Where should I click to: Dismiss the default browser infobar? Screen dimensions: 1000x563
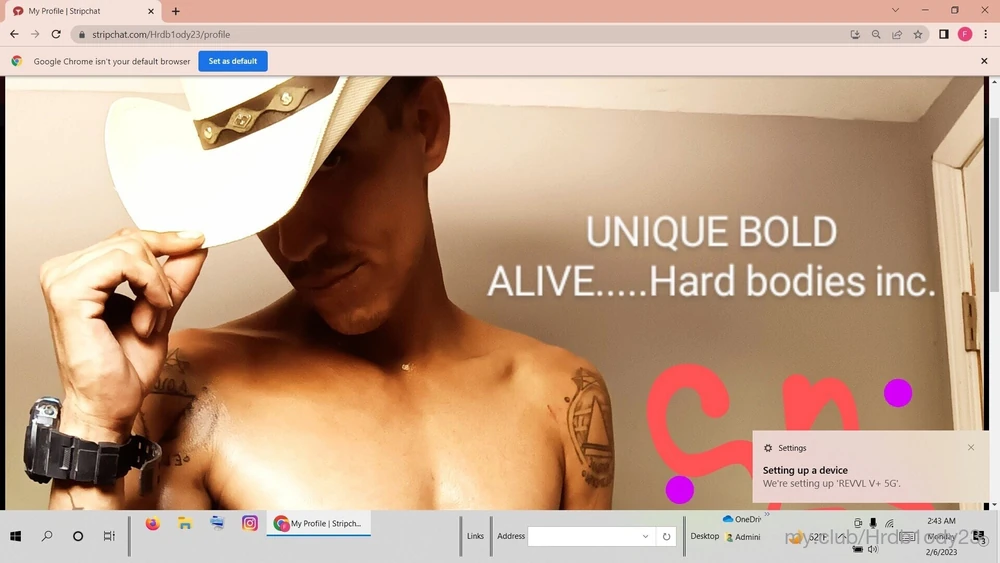click(984, 61)
